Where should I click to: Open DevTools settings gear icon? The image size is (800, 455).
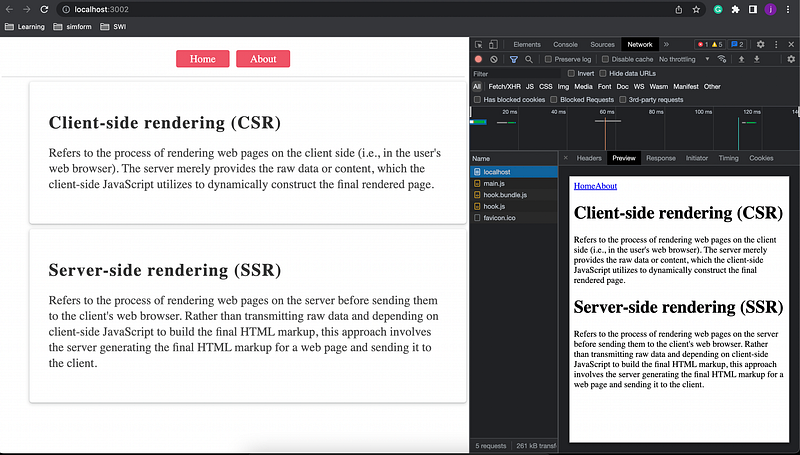[x=760, y=44]
